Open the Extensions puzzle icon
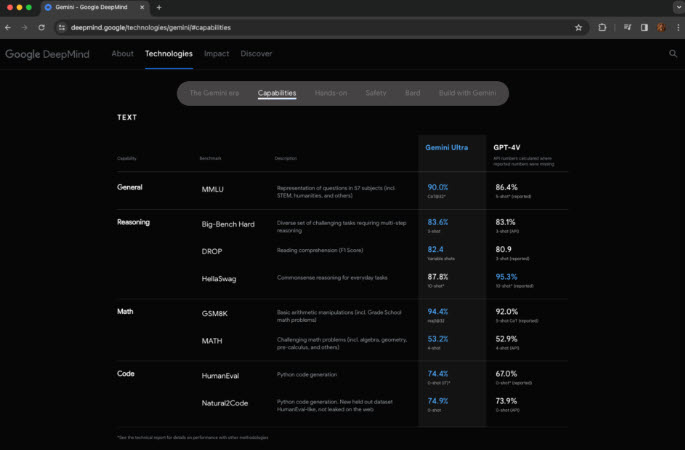 click(602, 28)
